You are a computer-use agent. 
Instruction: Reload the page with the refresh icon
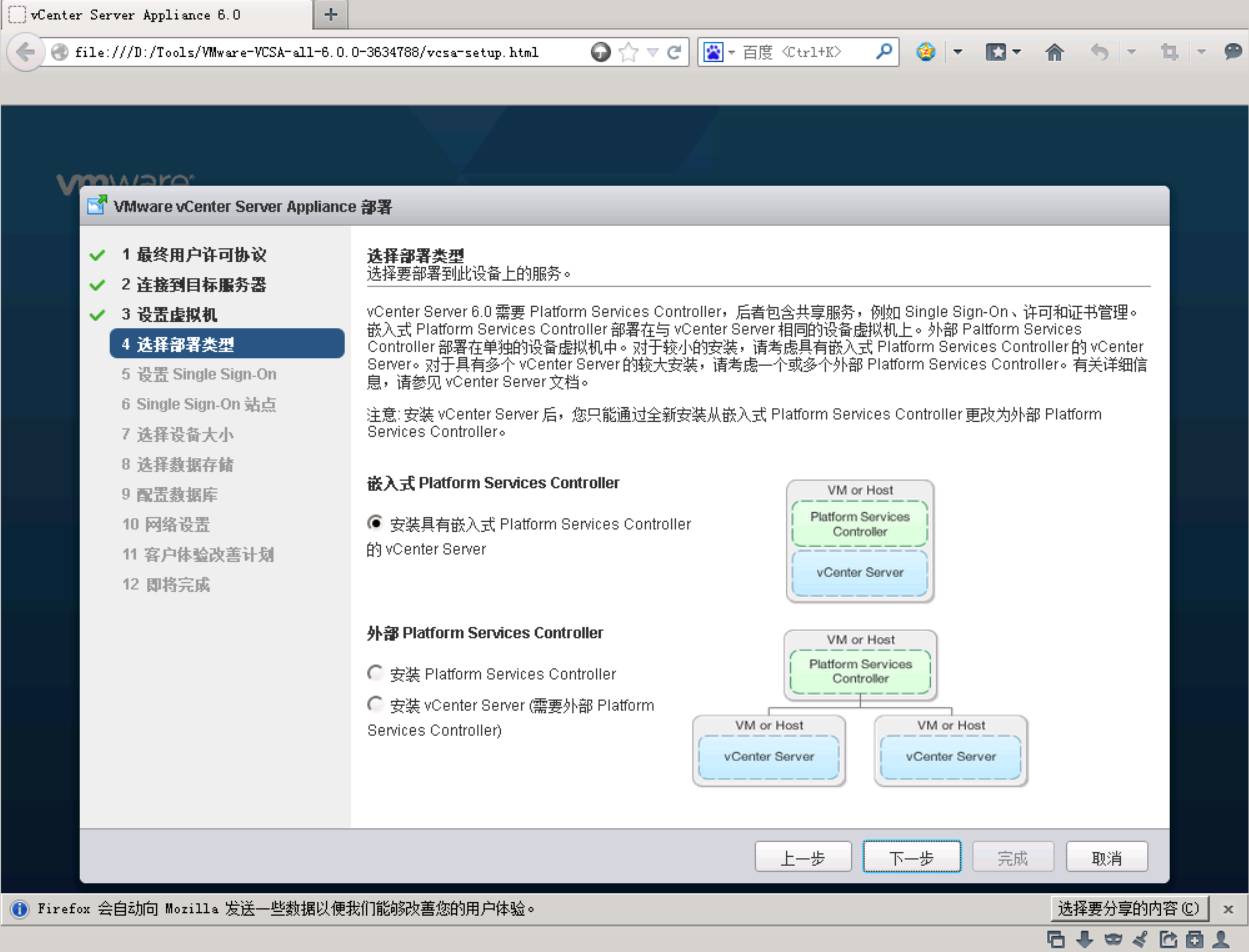674,52
